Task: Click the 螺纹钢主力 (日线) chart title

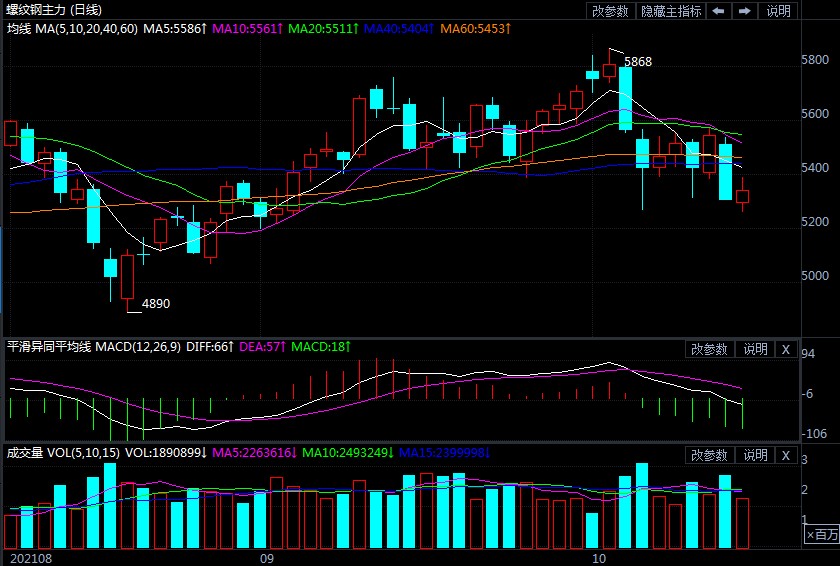Action: (48, 9)
